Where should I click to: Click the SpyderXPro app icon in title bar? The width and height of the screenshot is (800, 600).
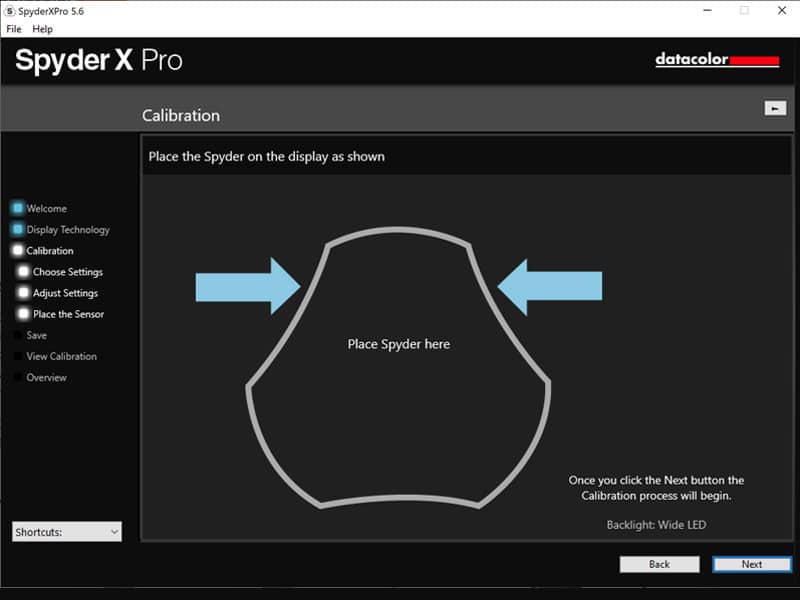click(x=9, y=10)
